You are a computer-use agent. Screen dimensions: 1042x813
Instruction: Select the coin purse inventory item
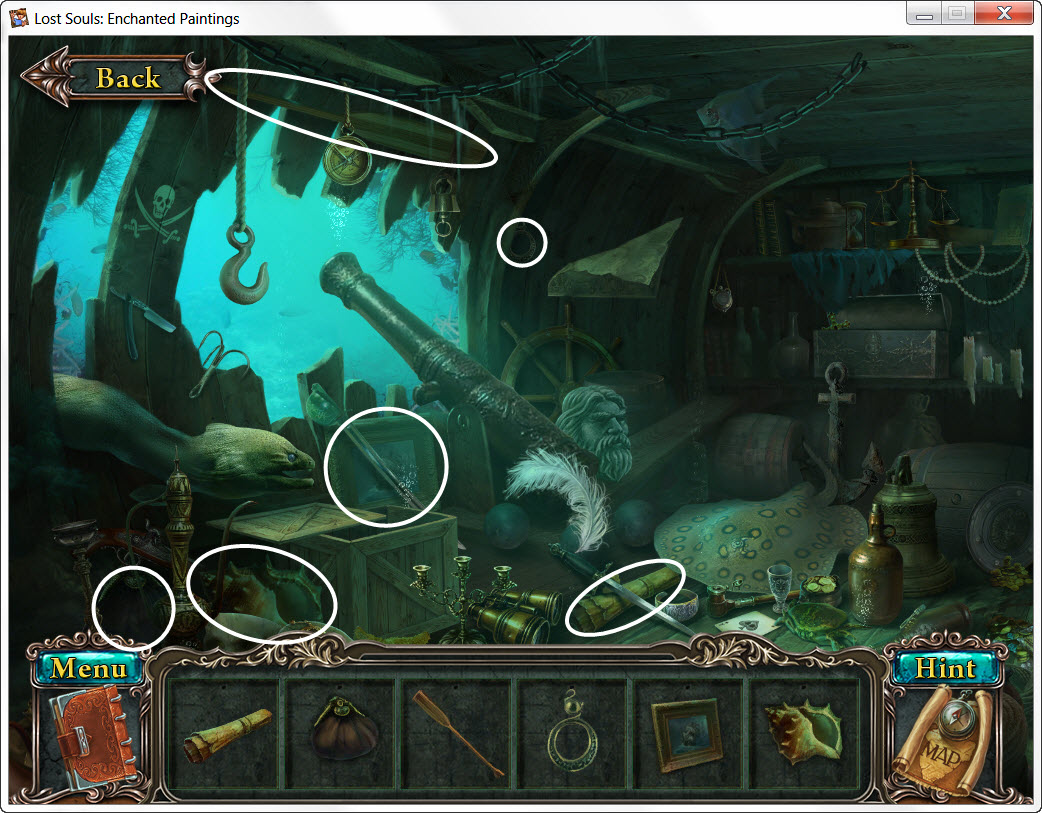click(343, 740)
